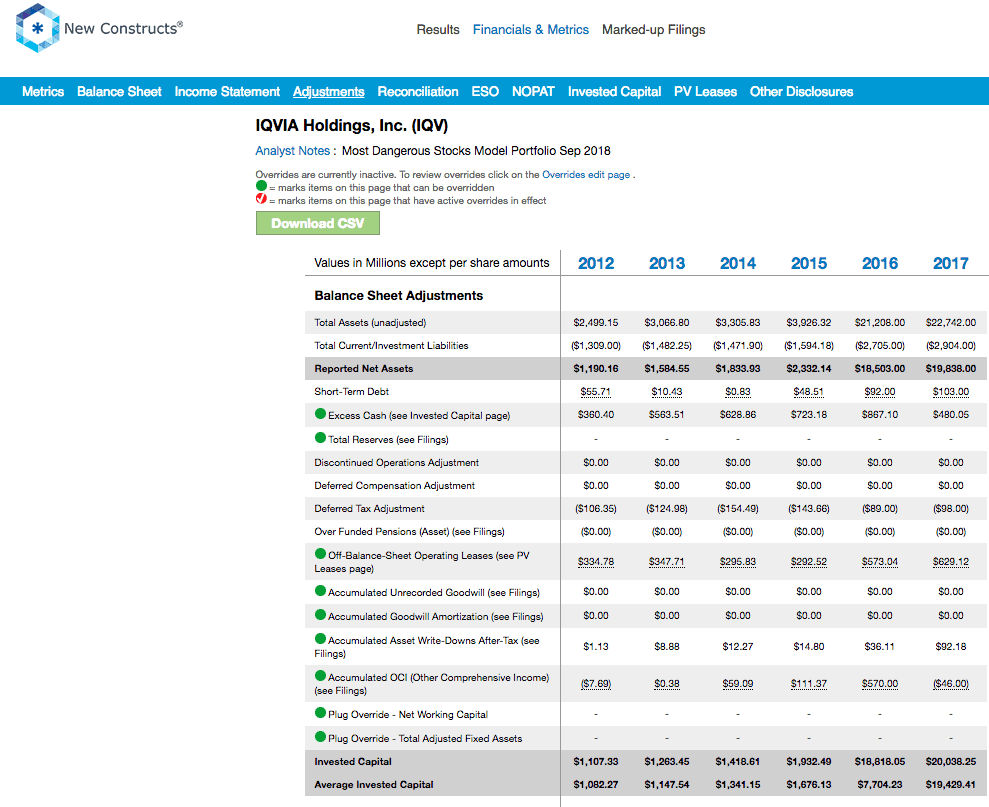Open the PV Leases tab
989x807 pixels.
[x=705, y=91]
